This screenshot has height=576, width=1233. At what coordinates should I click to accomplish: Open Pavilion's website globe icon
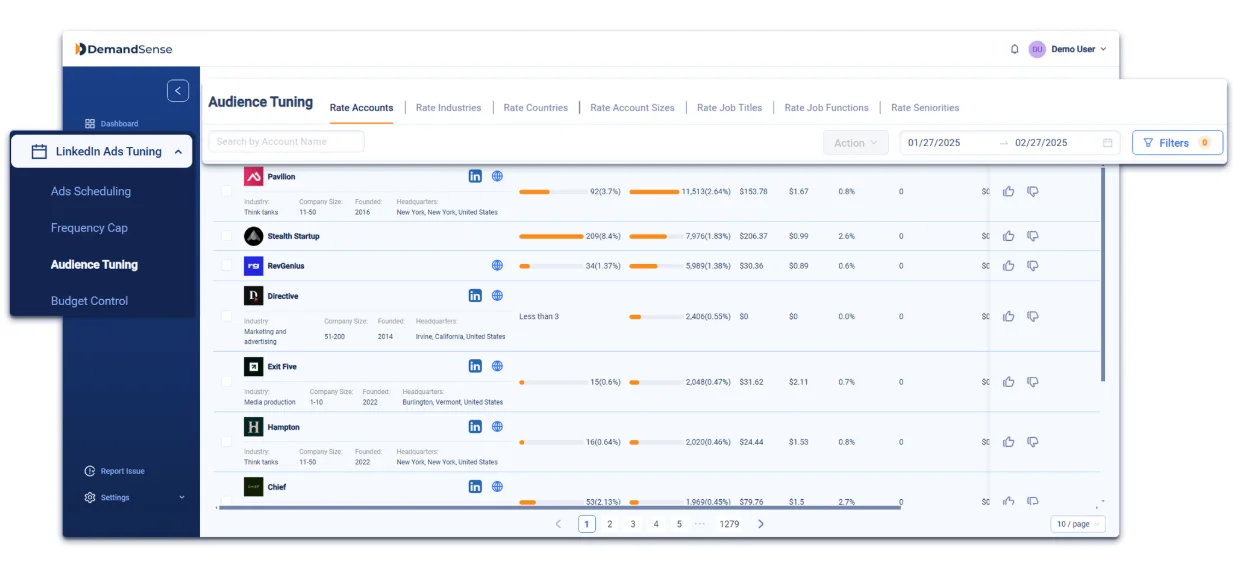(x=497, y=176)
